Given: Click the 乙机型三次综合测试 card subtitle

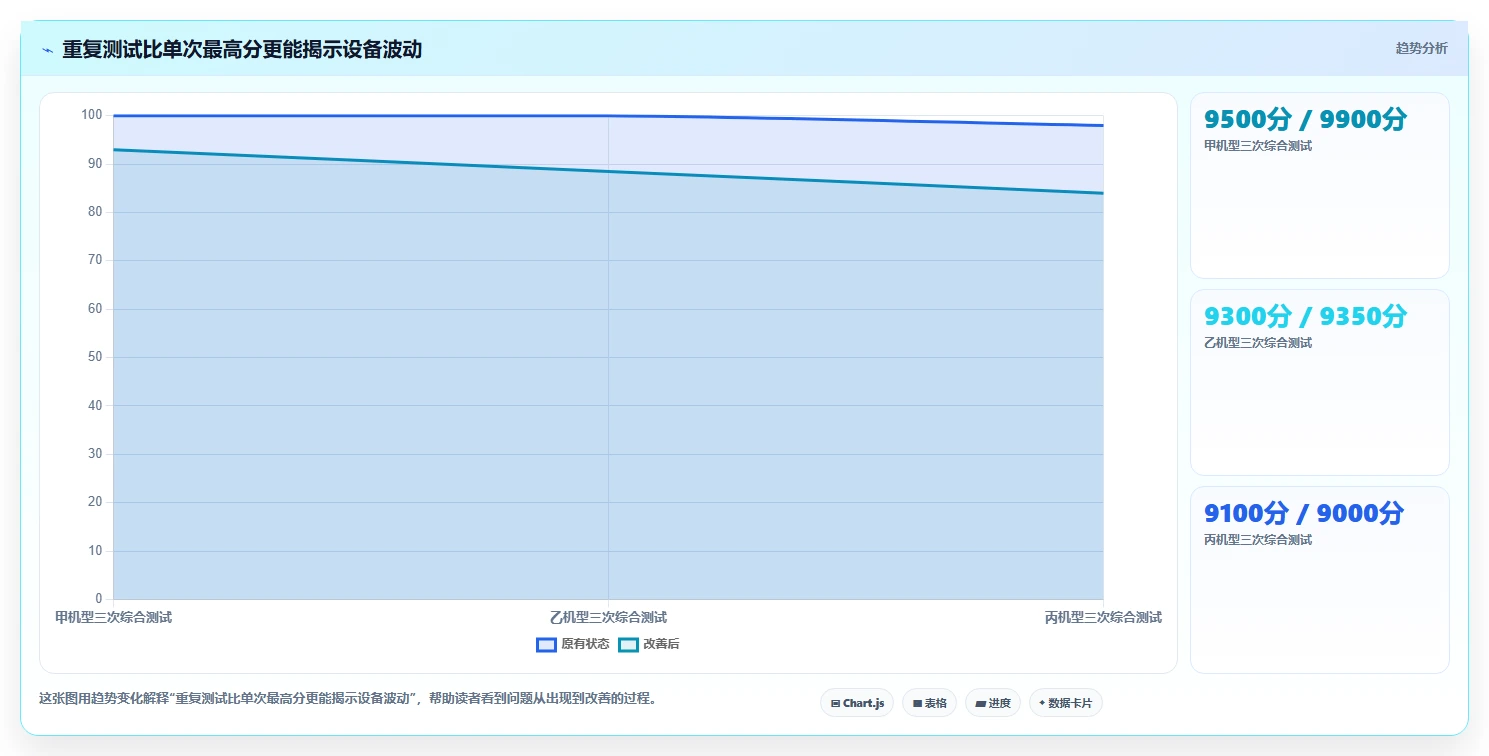Looking at the screenshot, I should tap(1258, 343).
